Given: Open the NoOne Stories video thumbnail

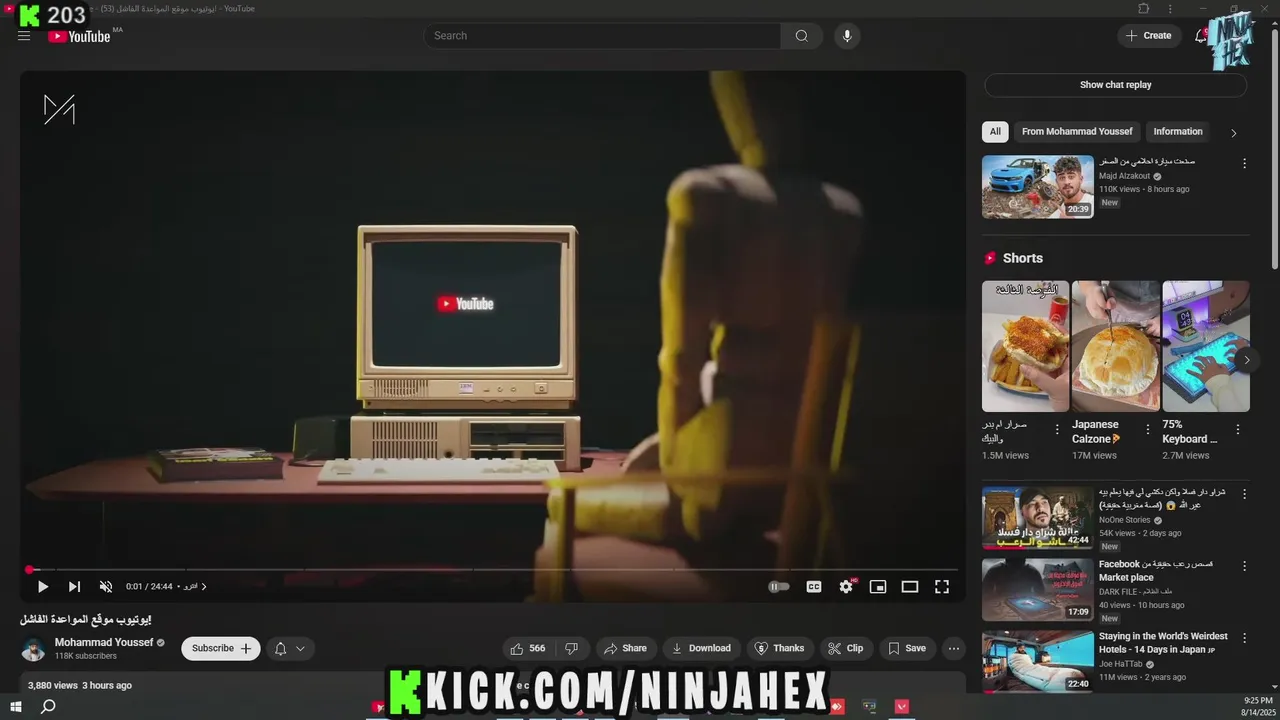Looking at the screenshot, I should (1038, 518).
